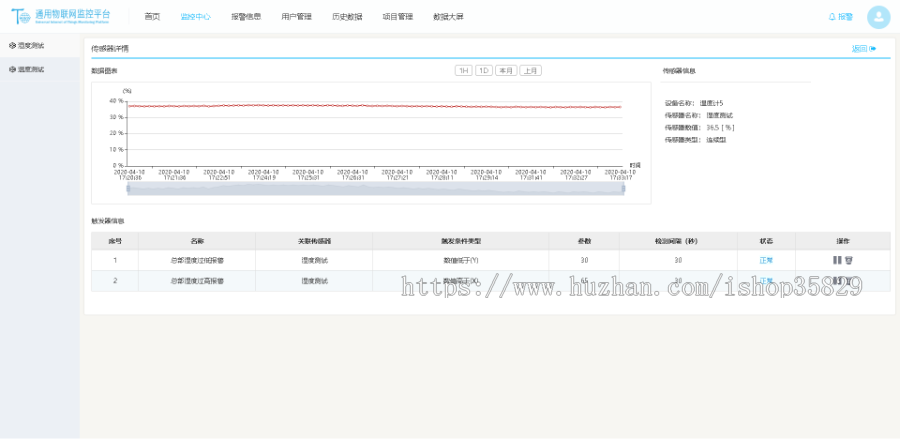The image size is (900, 439).
Task: Click the 操作 column header
Action: [843, 241]
